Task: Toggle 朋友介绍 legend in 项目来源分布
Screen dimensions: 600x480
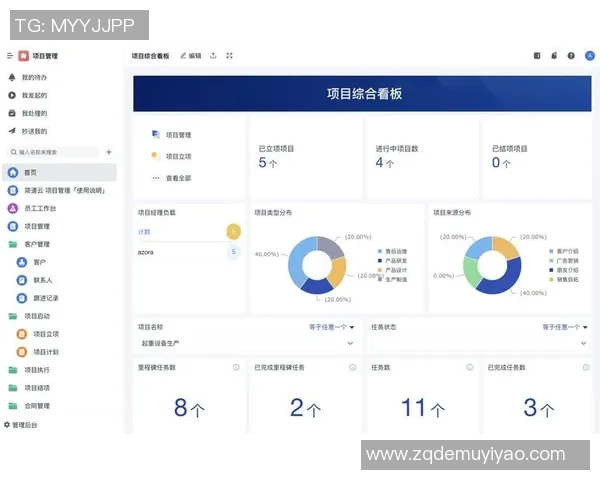Action: pyautogui.click(x=564, y=270)
